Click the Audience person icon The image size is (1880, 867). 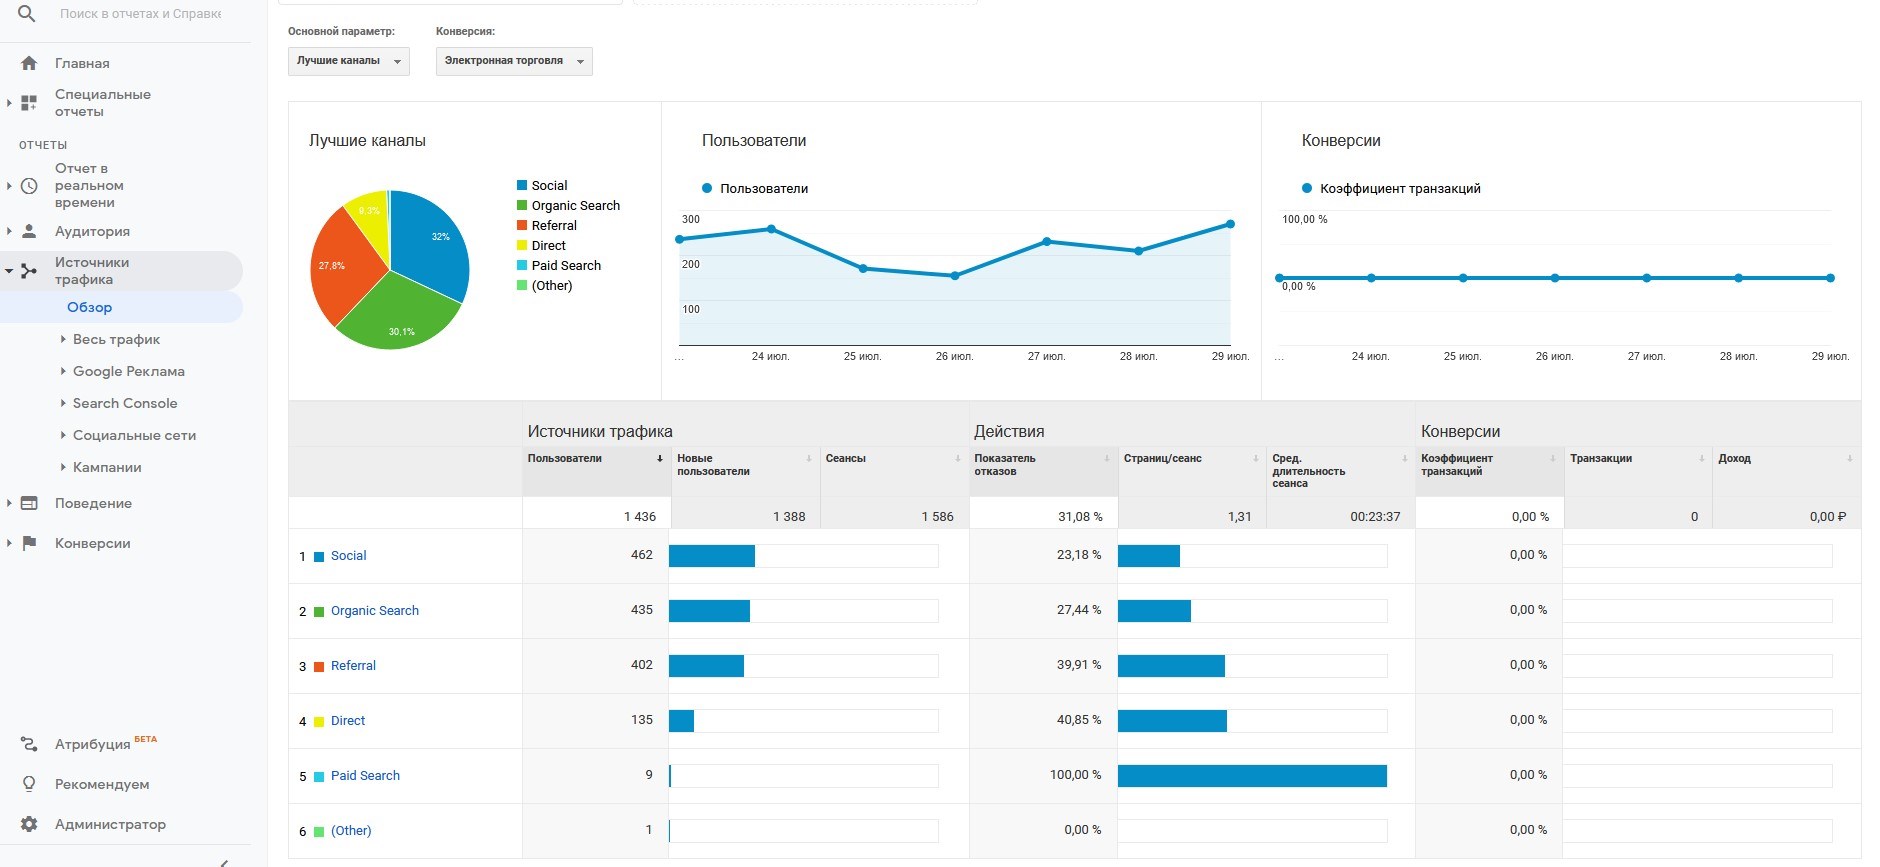(29, 231)
